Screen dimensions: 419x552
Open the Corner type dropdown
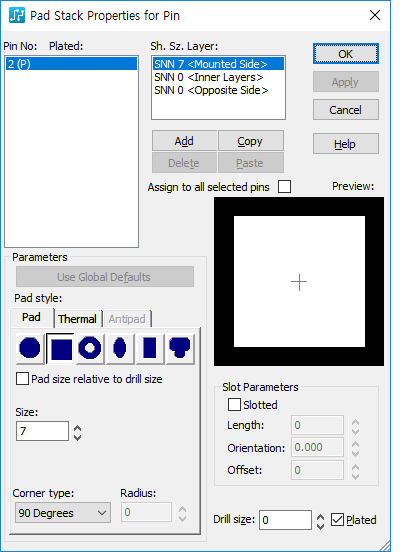tap(63, 513)
